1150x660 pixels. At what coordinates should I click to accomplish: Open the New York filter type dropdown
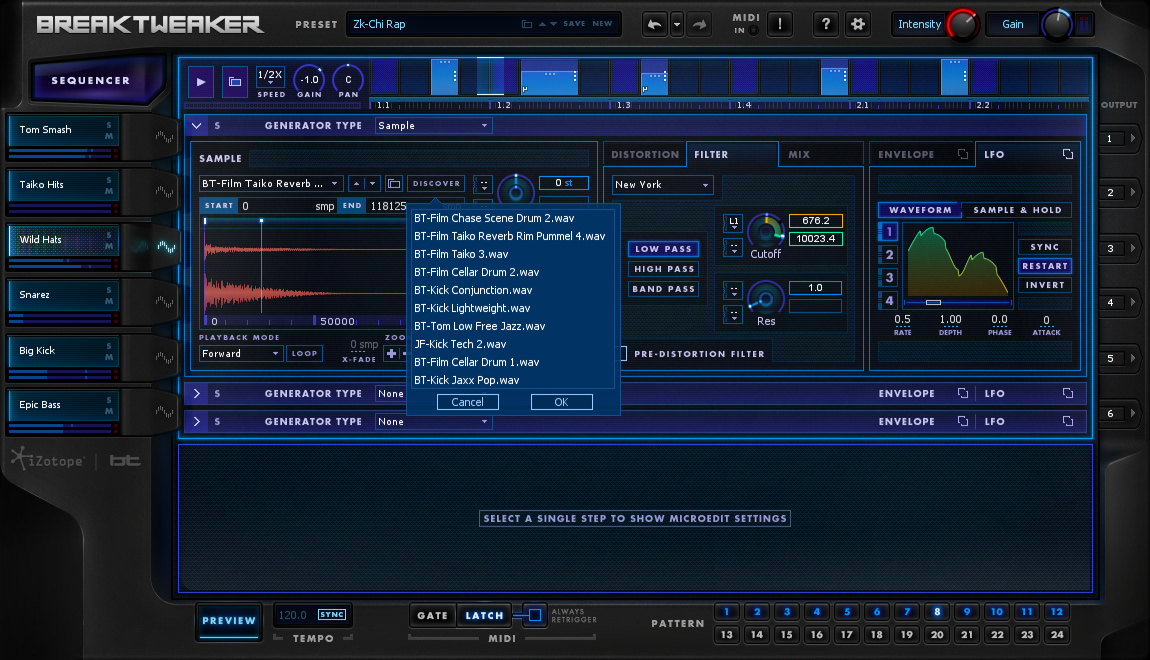[662, 185]
